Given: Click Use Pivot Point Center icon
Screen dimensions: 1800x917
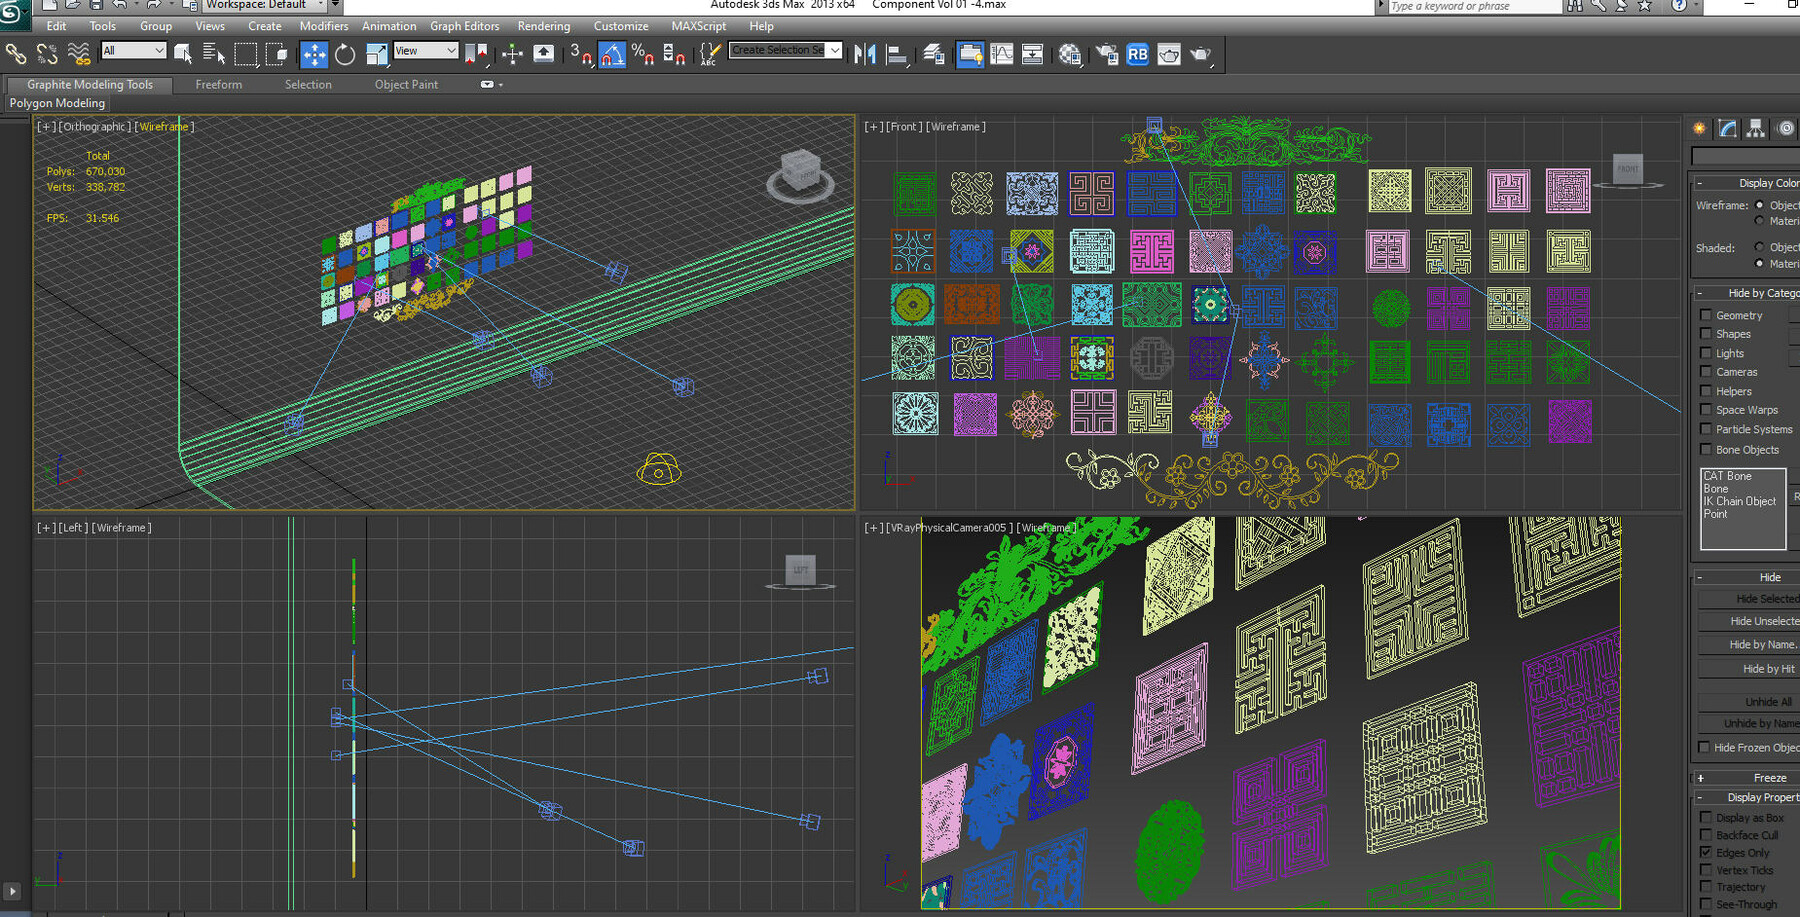Looking at the screenshot, I should (477, 54).
